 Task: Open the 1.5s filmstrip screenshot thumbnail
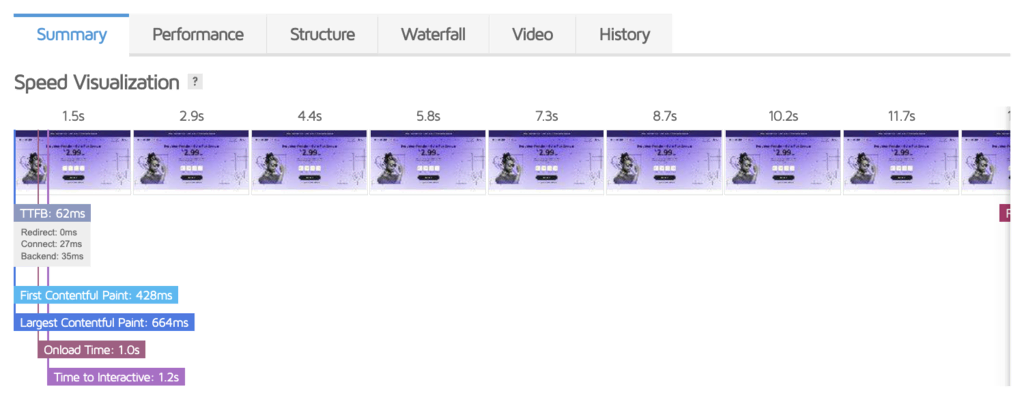(x=72, y=161)
